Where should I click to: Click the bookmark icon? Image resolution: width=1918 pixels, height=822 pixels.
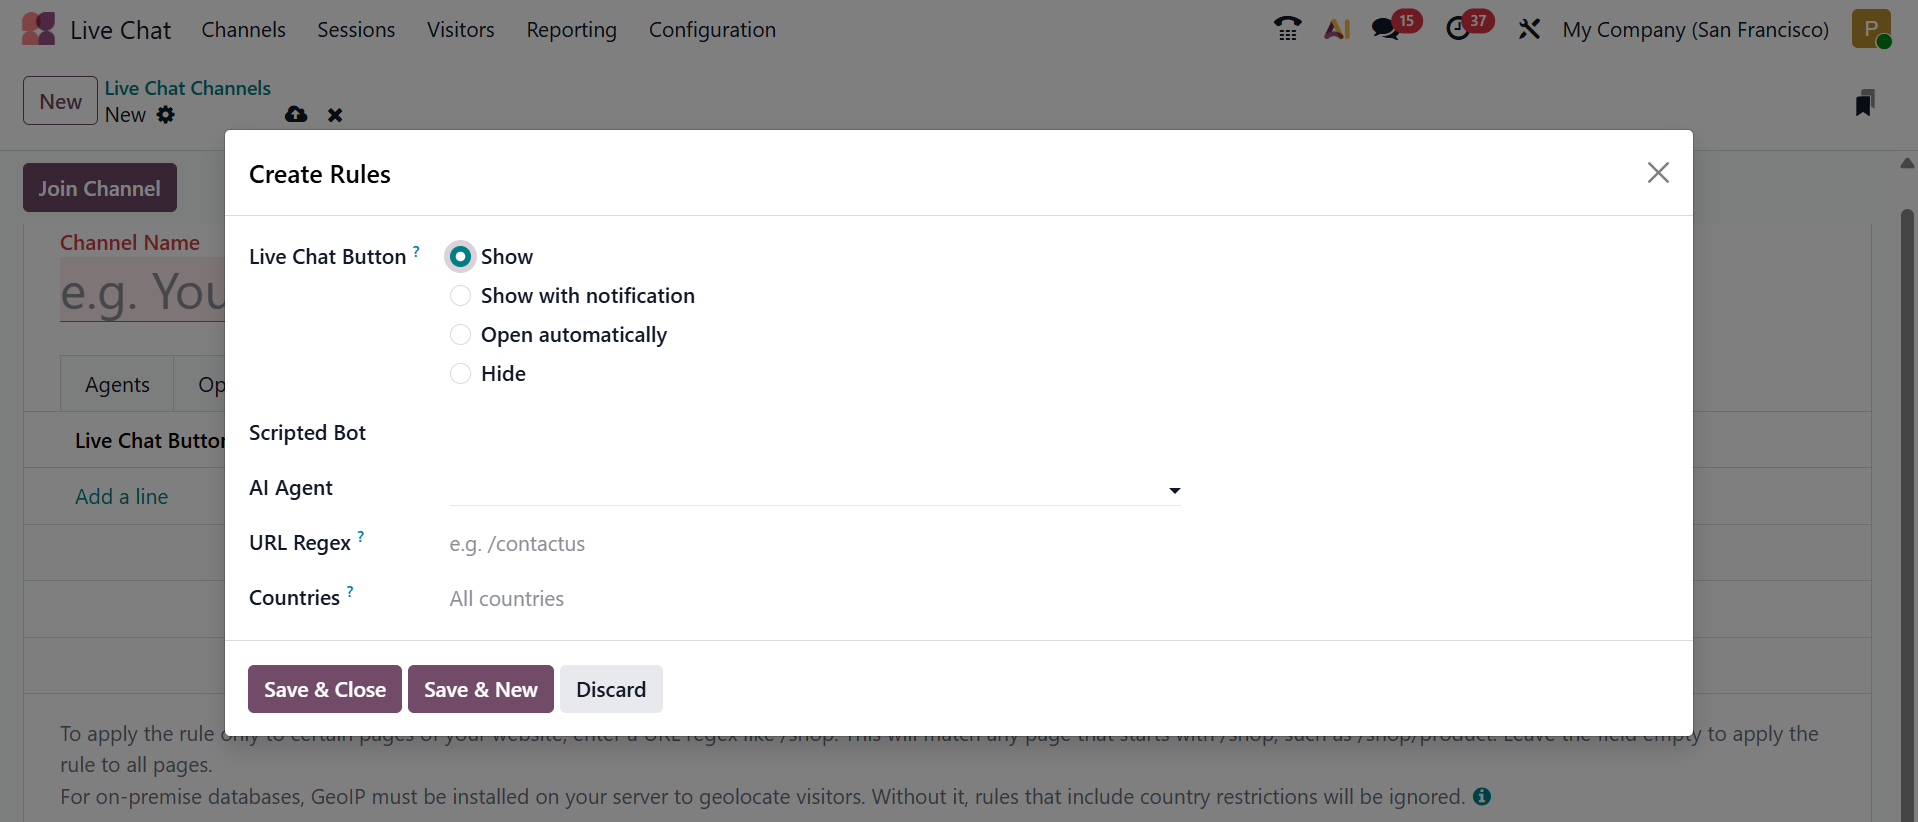1864,103
